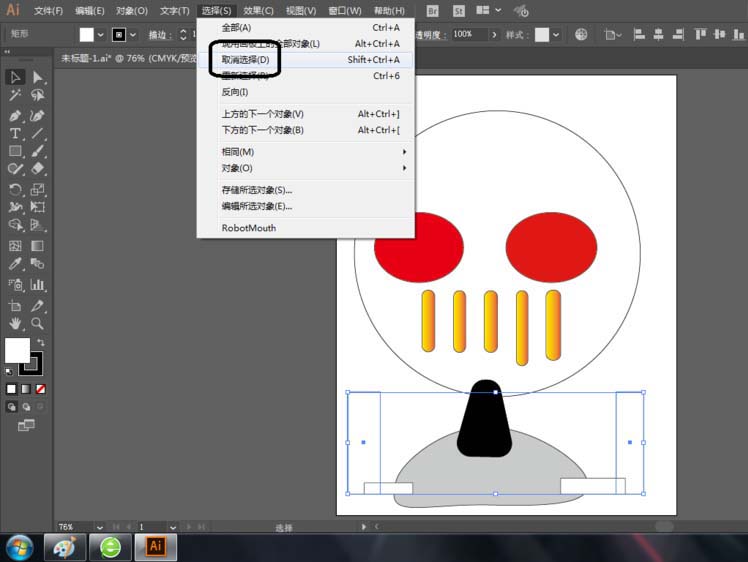
Task: Expand 对象(O) submenu in Select menu
Action: (x=306, y=168)
